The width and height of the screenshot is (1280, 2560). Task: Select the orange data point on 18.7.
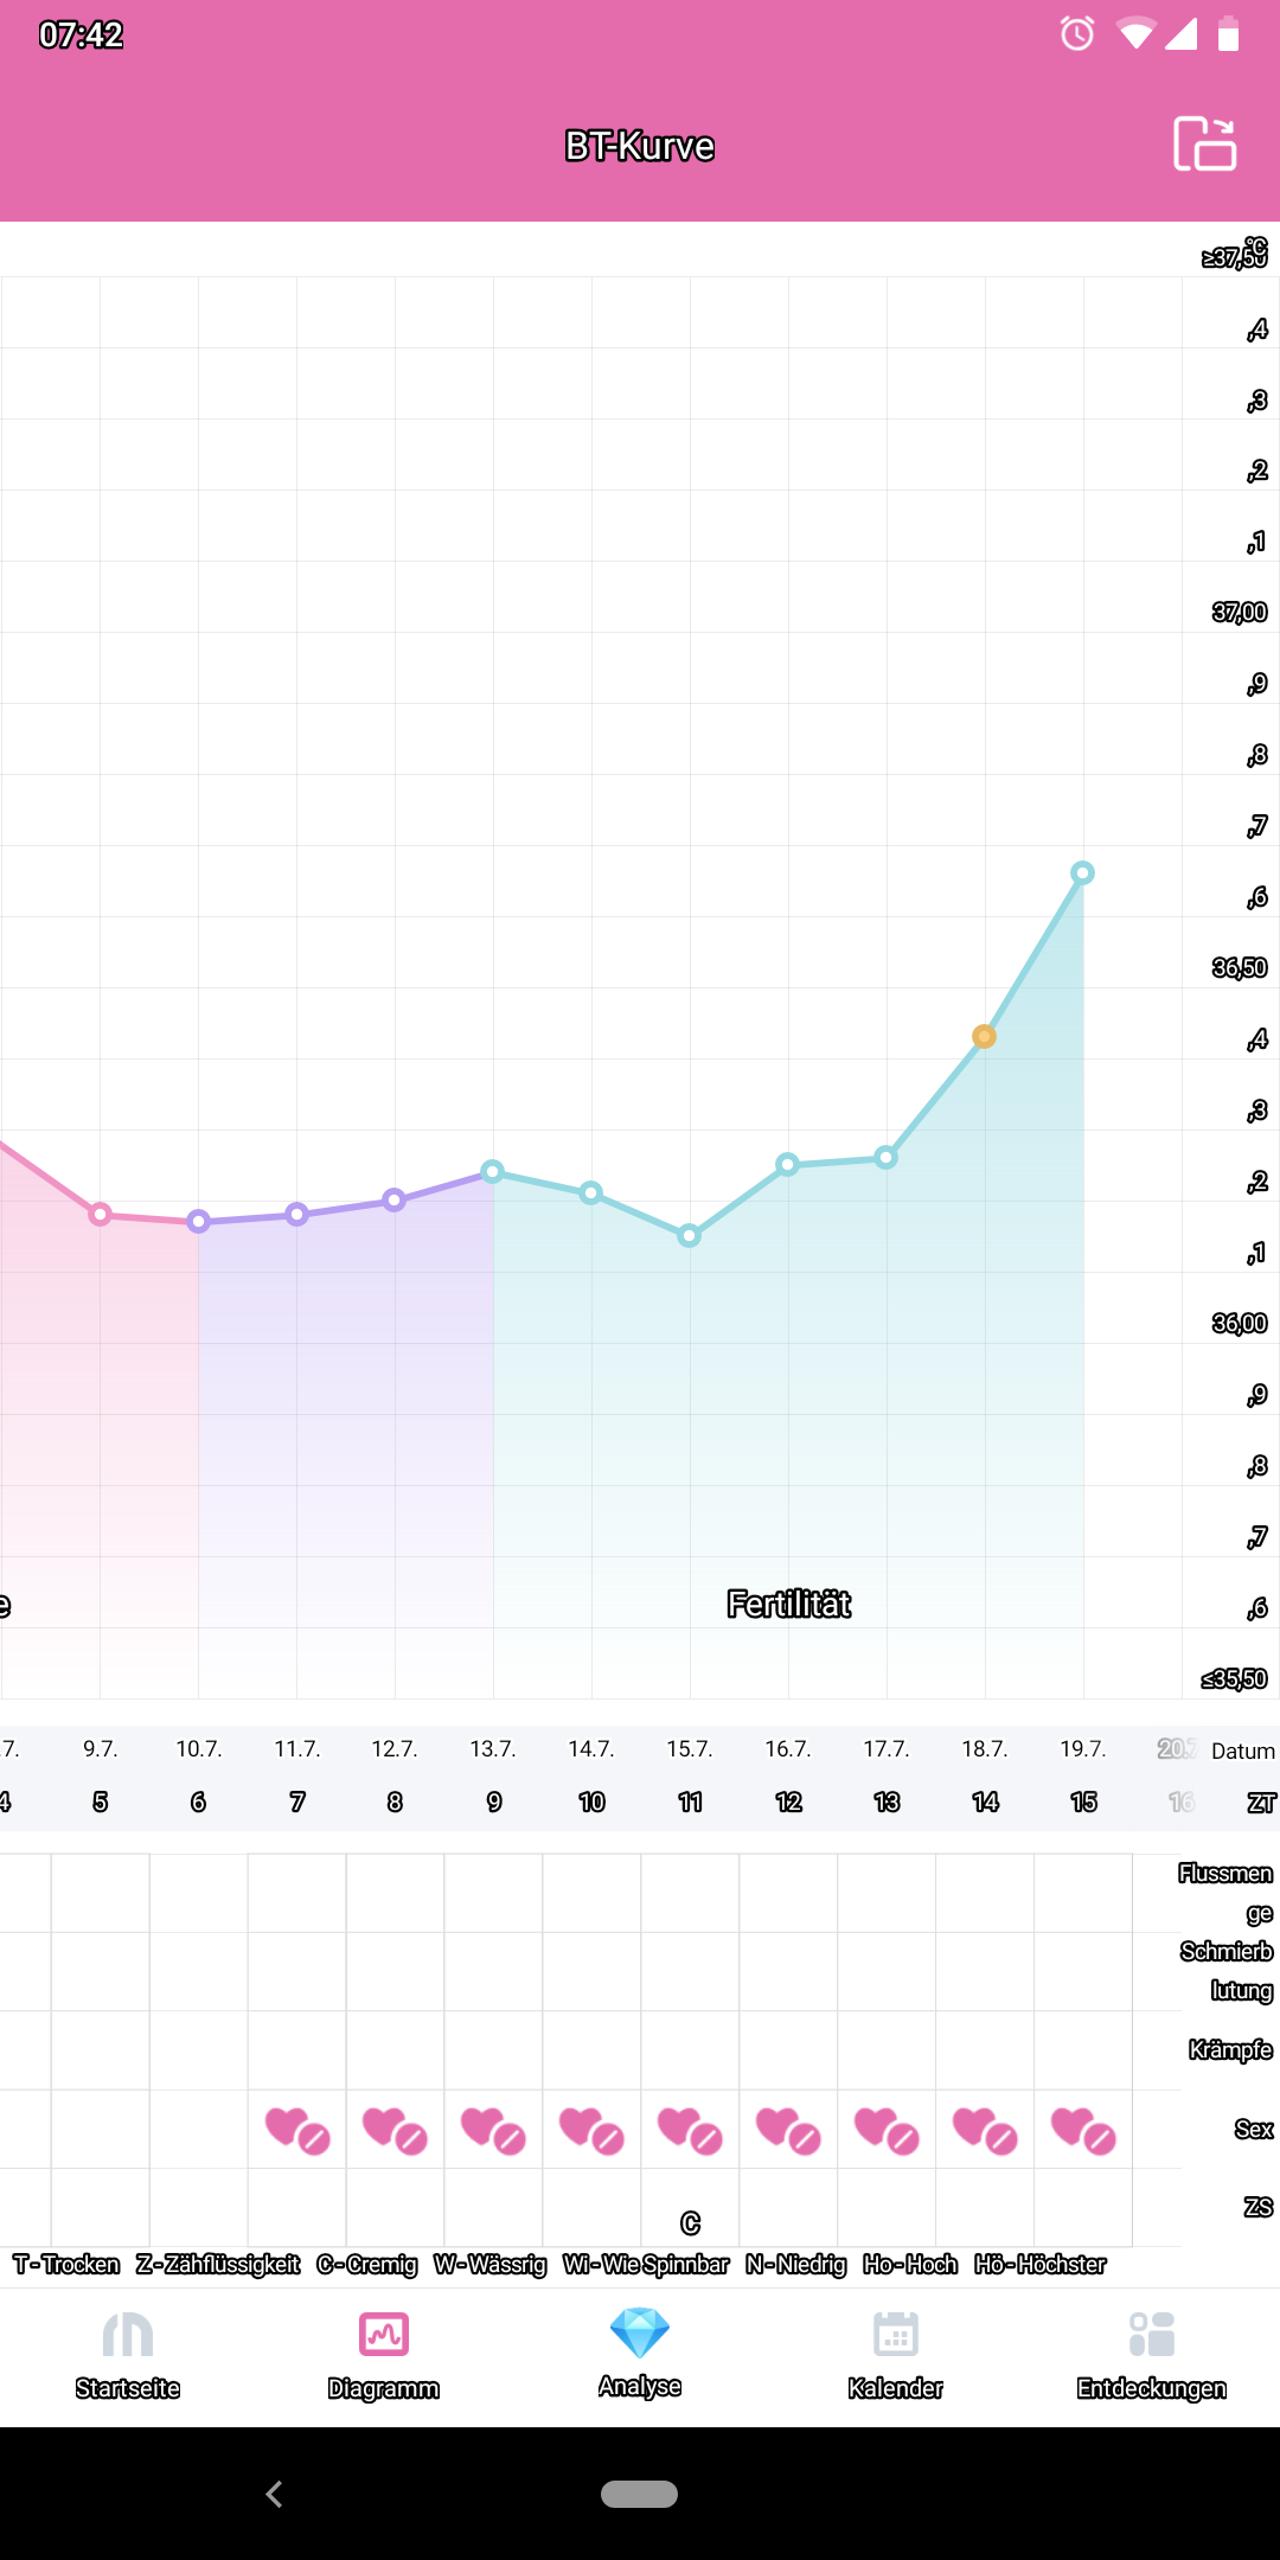[x=984, y=1036]
